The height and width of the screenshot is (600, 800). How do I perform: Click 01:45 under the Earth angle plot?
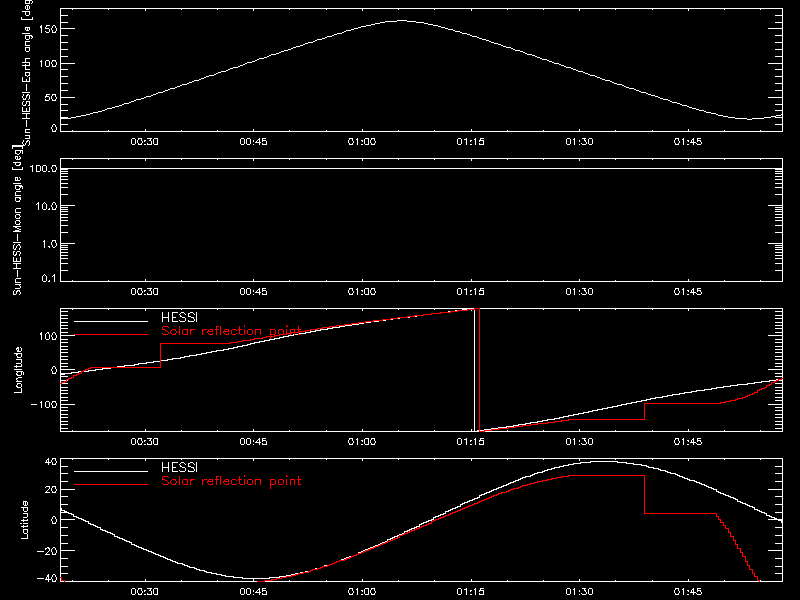(x=688, y=142)
